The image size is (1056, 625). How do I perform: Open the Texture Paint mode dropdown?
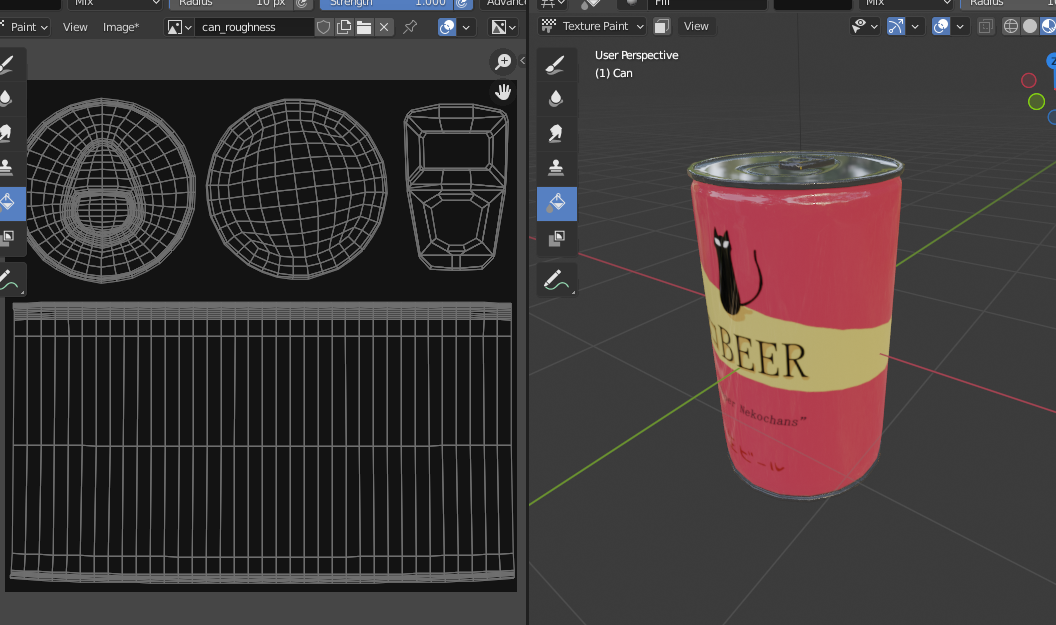click(x=594, y=26)
